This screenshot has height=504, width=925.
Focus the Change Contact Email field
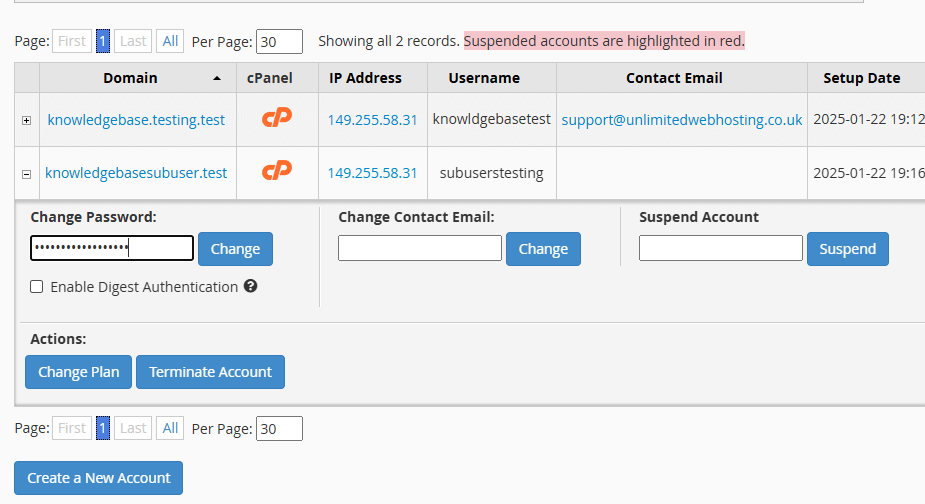420,248
